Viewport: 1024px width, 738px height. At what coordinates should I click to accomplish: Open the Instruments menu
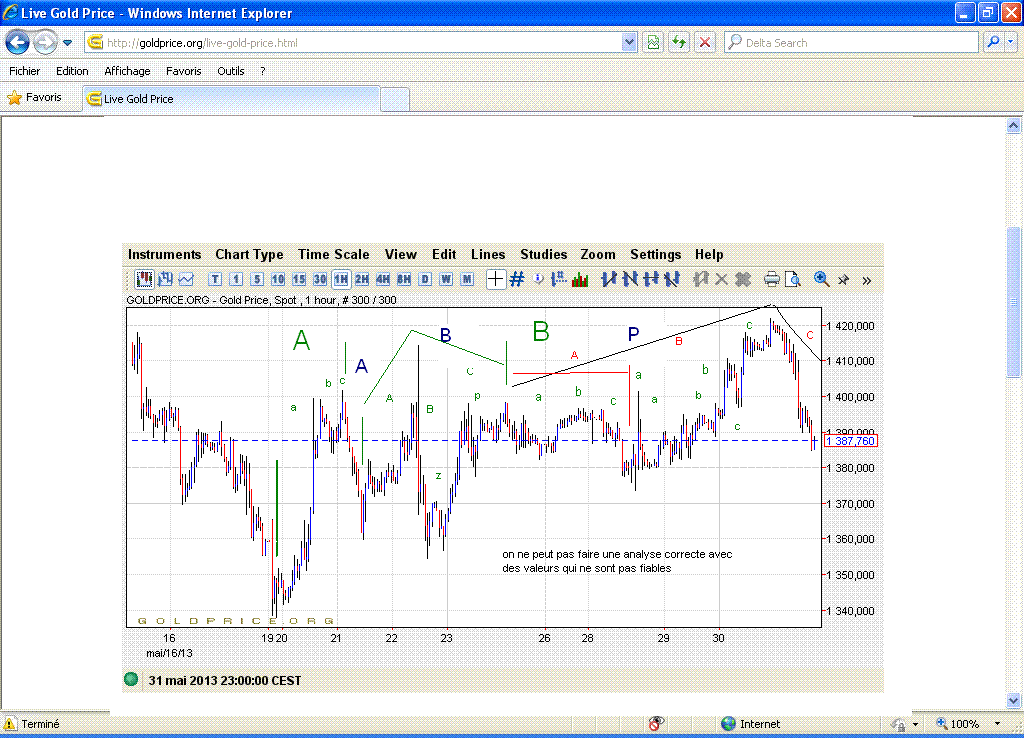(x=165, y=255)
